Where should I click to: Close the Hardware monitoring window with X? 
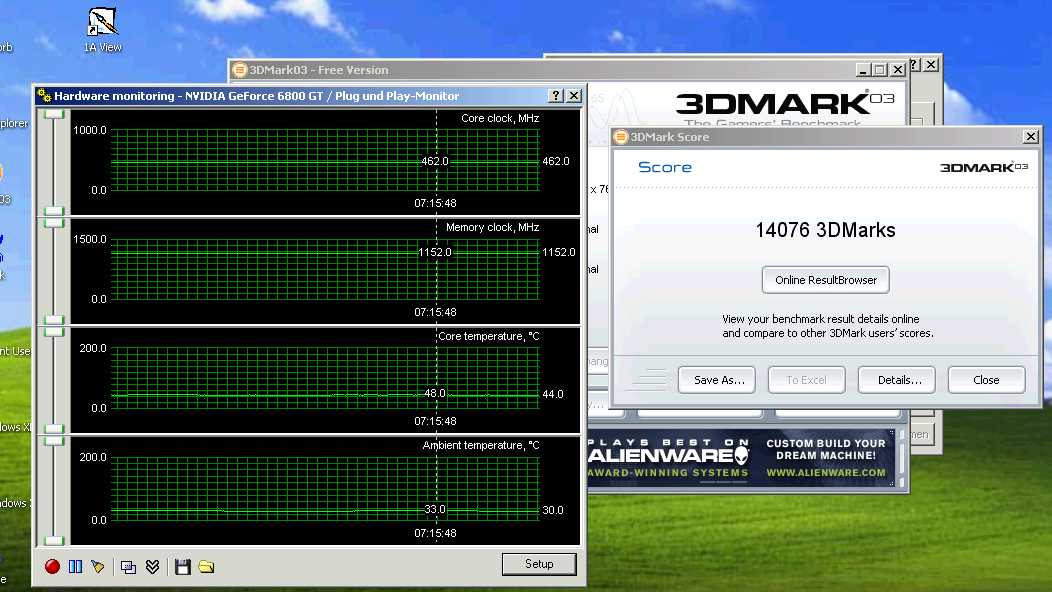pos(574,95)
